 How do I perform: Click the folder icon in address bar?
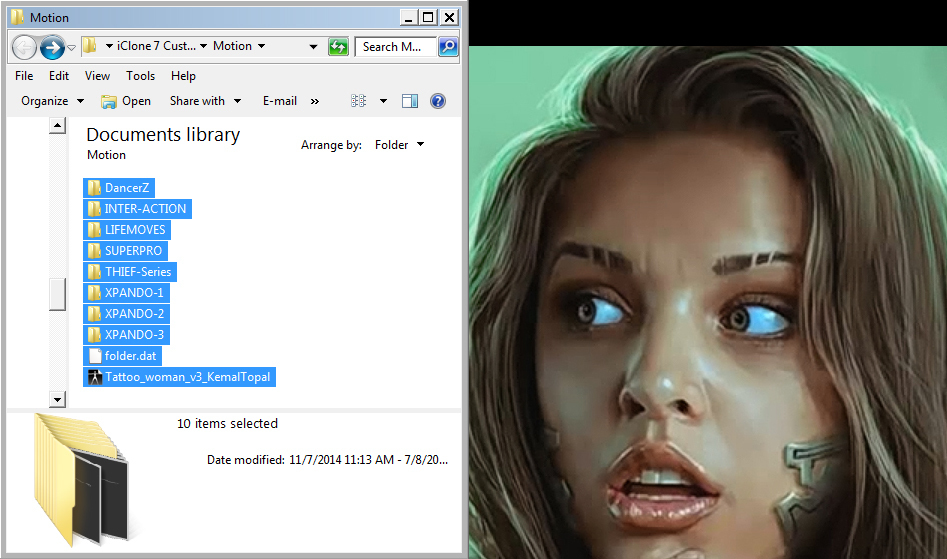89,46
